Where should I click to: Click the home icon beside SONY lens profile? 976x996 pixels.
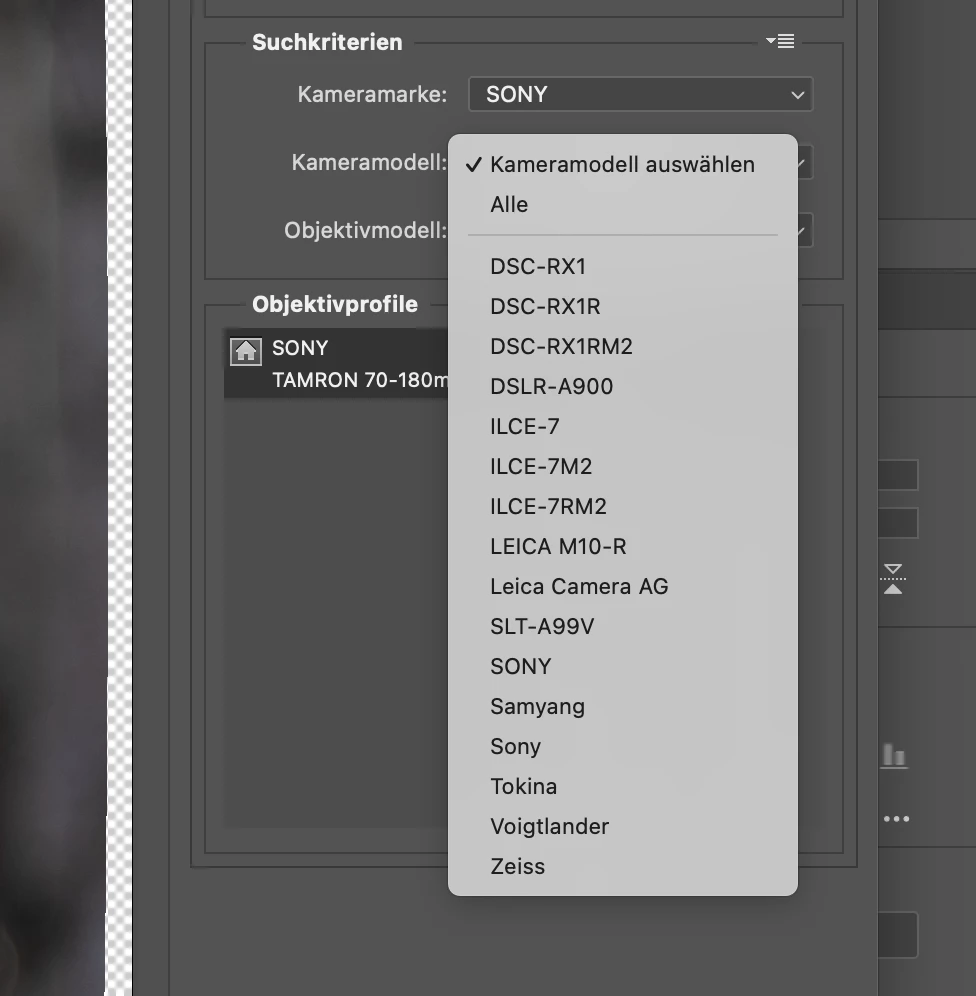click(x=246, y=351)
